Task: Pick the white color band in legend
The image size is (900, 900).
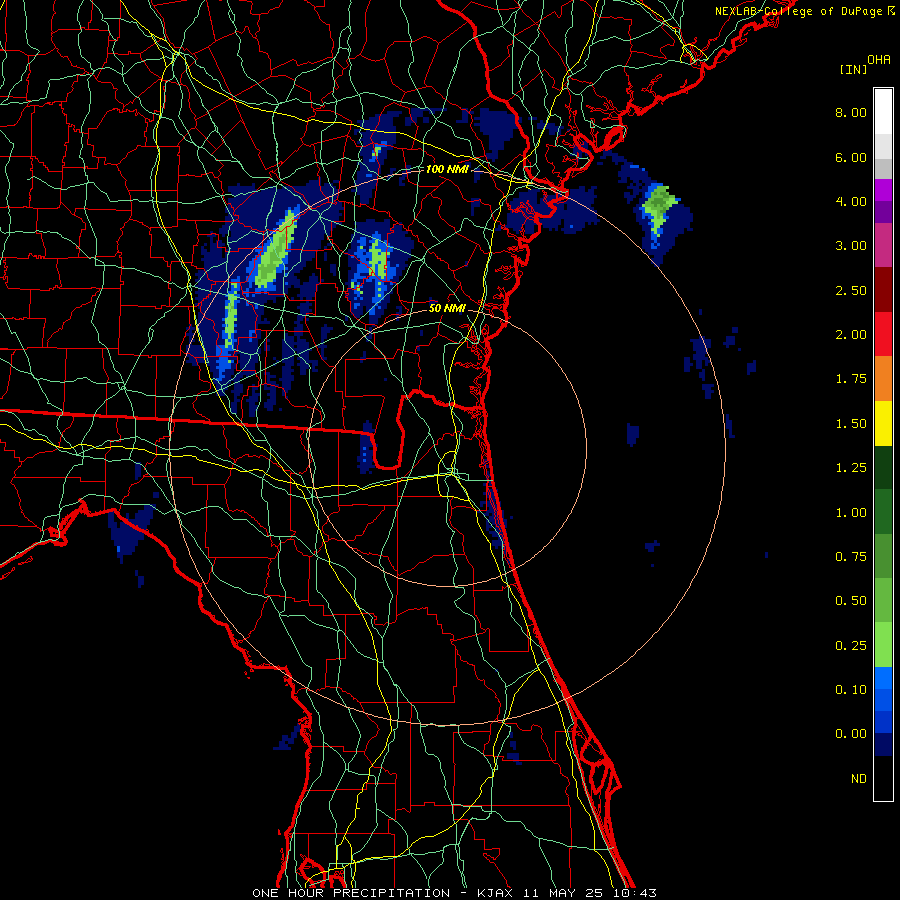Action: tap(883, 112)
